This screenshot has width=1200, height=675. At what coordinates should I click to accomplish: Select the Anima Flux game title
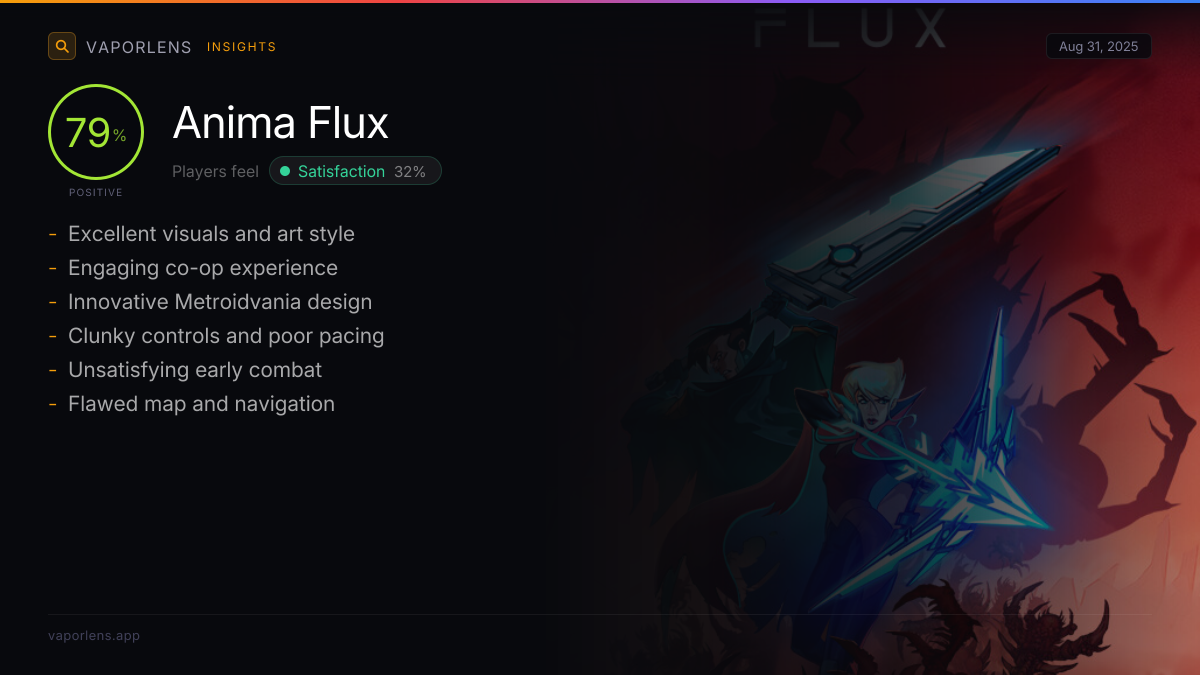[x=281, y=123]
